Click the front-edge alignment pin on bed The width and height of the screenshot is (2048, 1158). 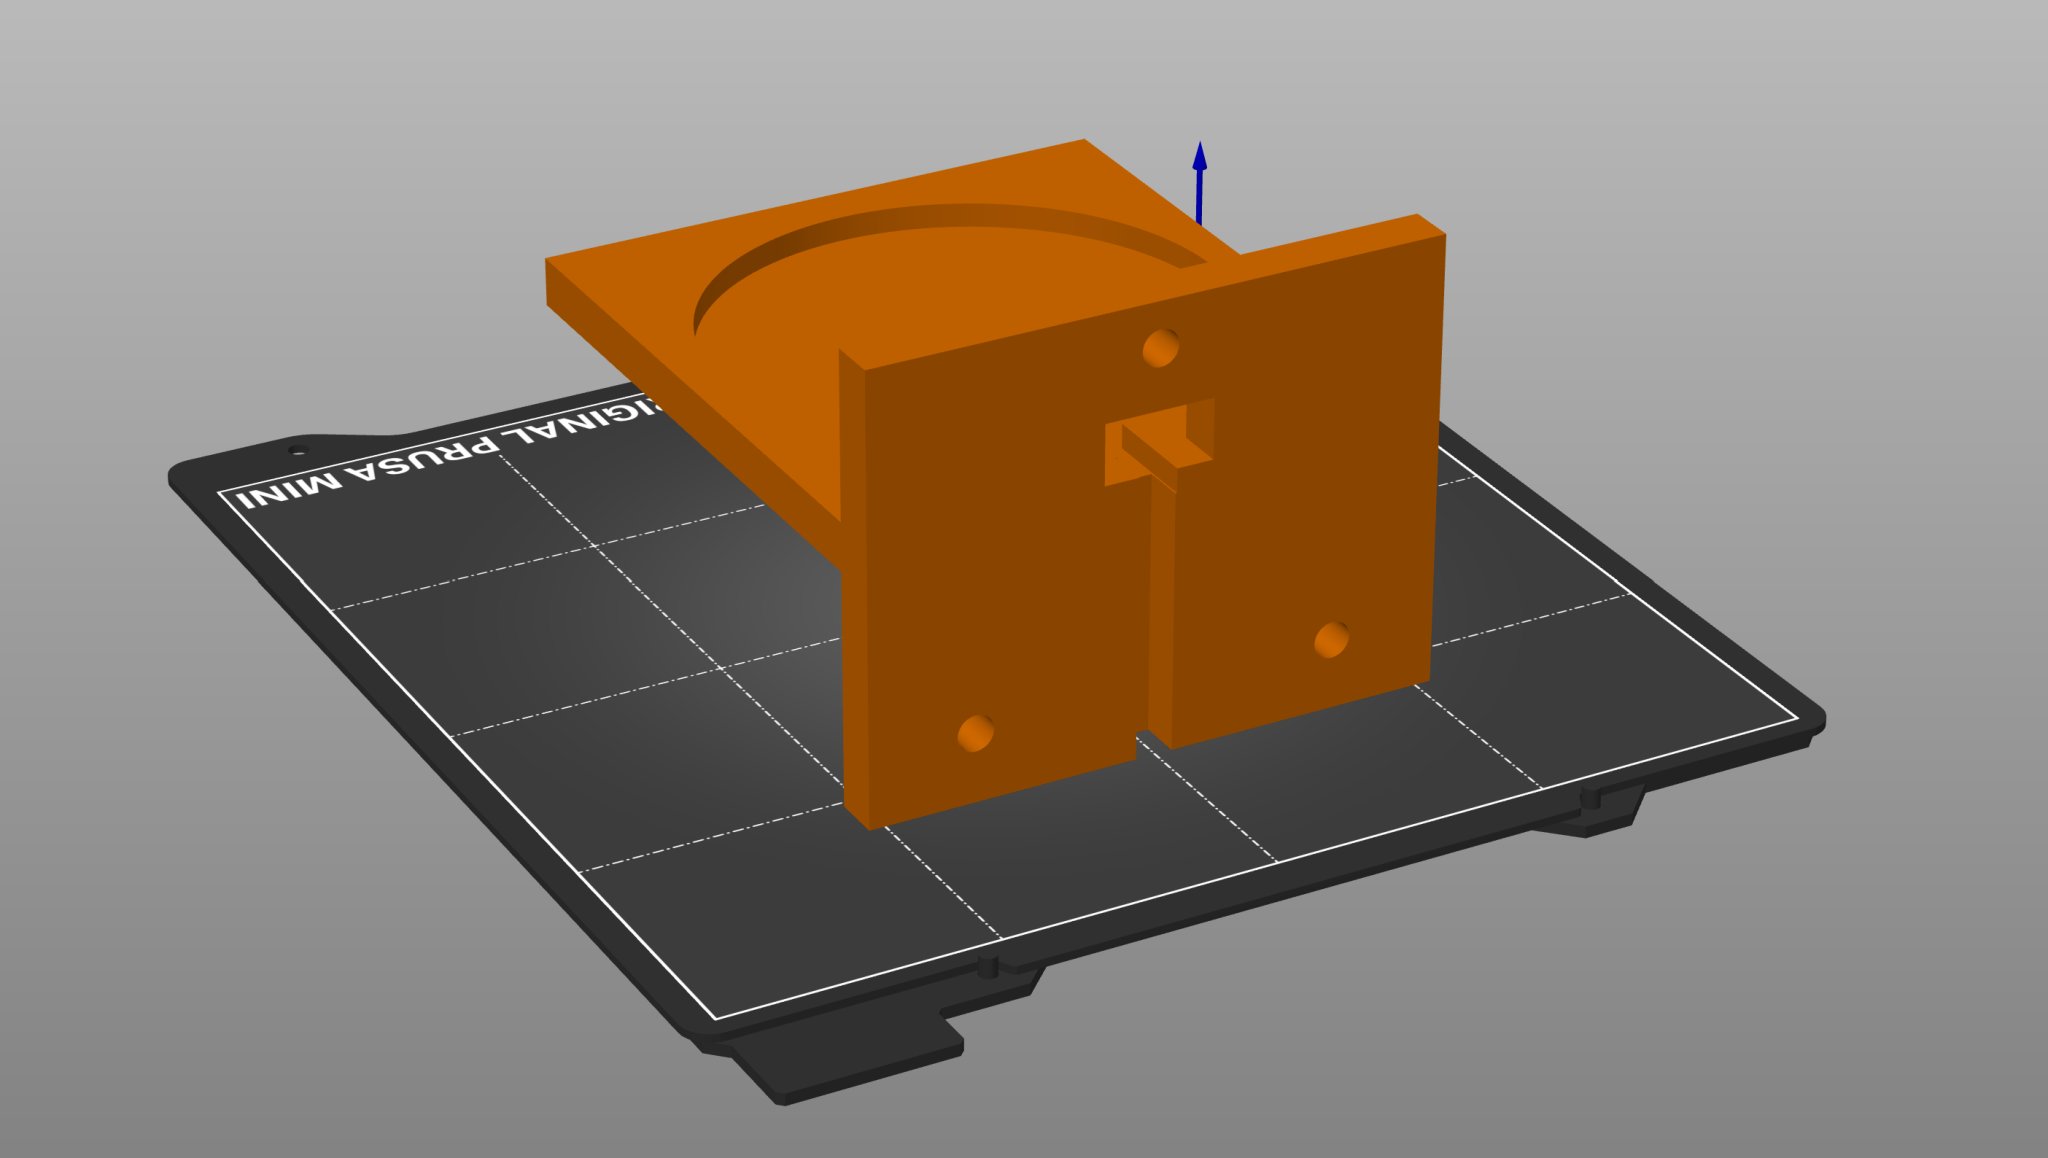coord(988,966)
